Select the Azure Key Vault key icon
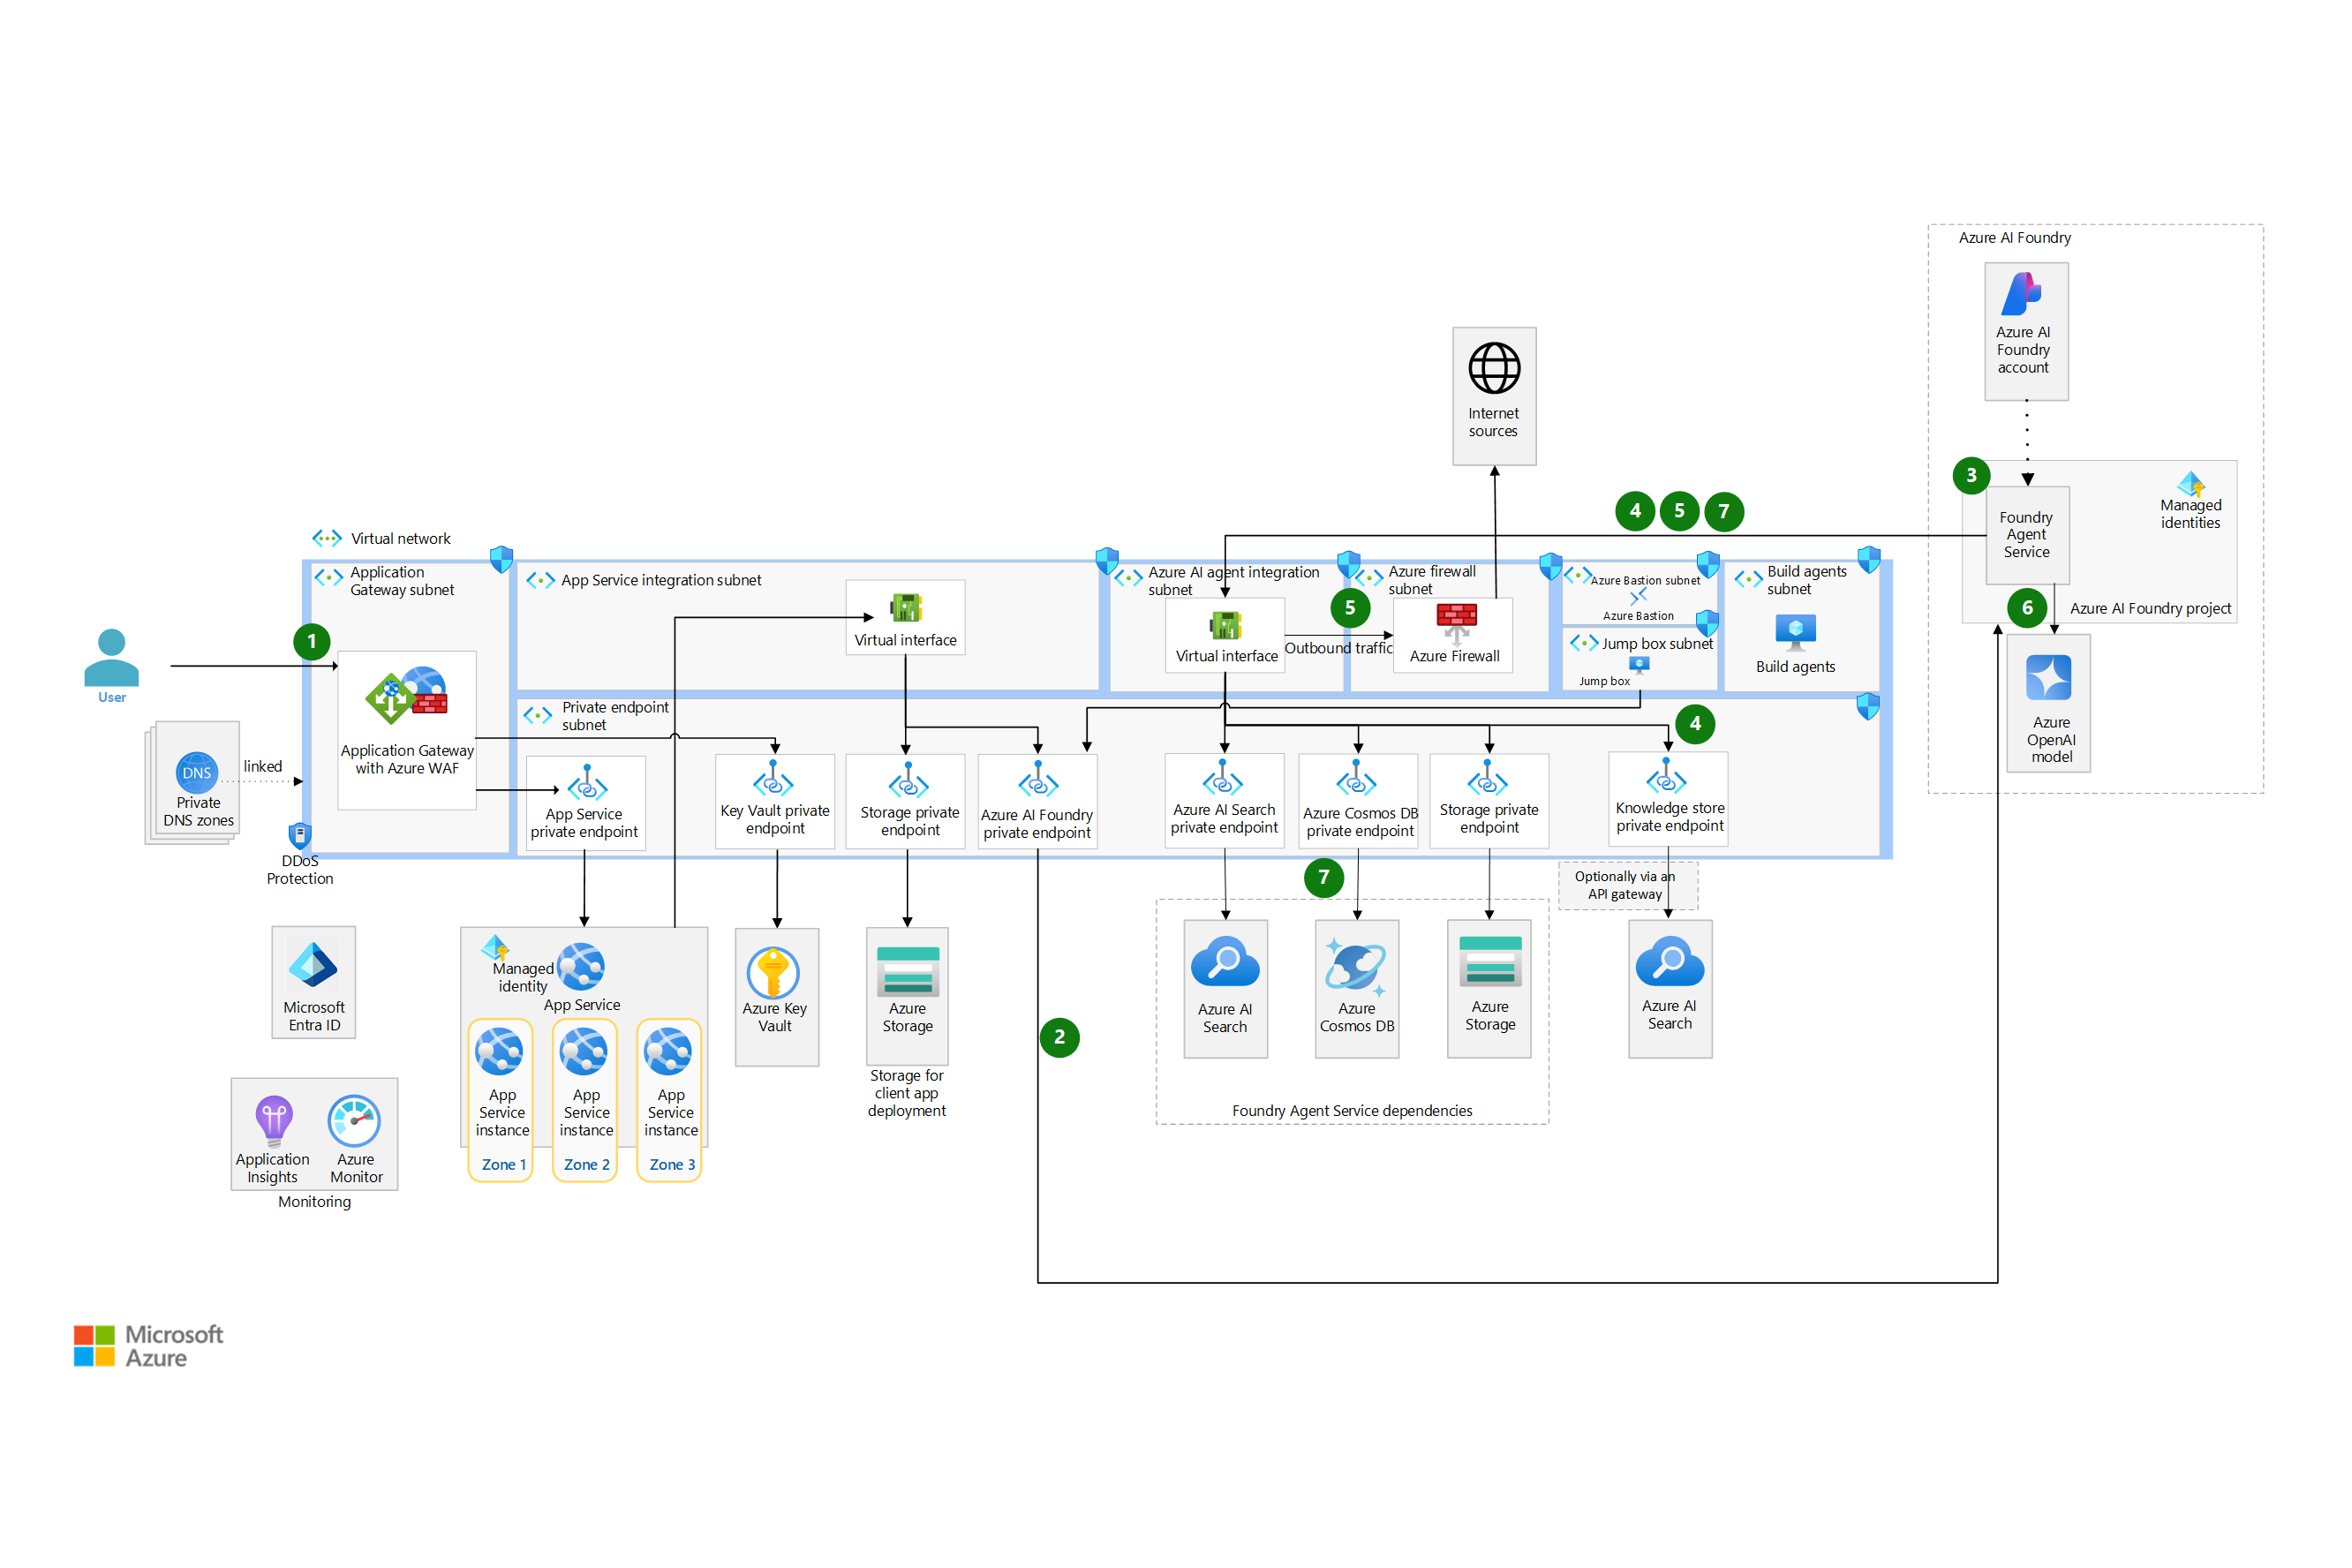Image resolution: width=2352 pixels, height=1568 pixels. pyautogui.click(x=773, y=972)
